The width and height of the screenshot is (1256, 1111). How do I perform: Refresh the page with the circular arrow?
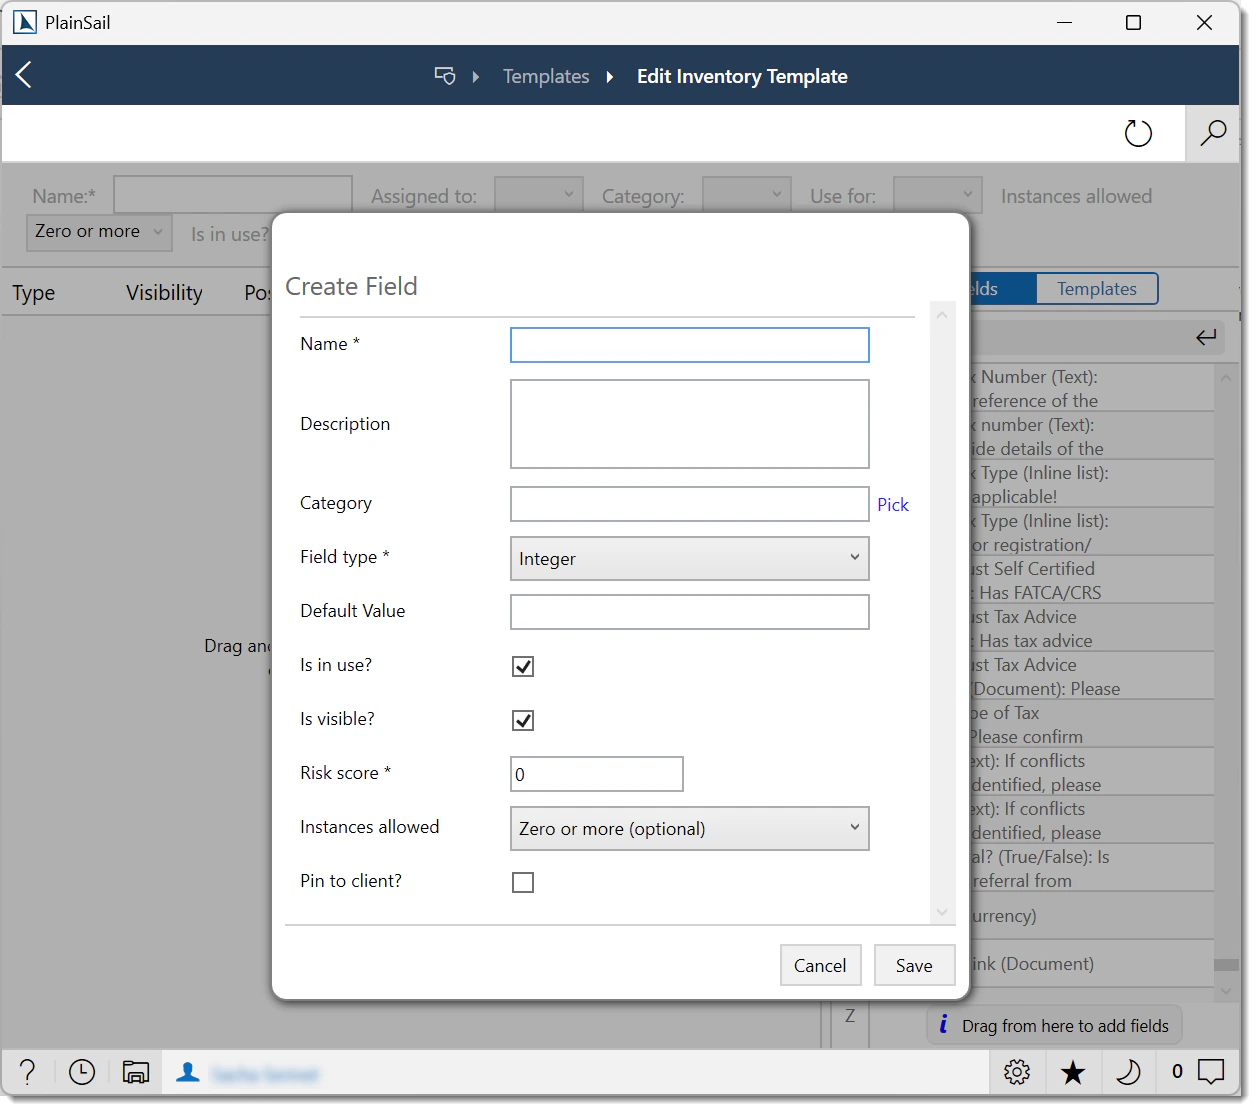1138,133
